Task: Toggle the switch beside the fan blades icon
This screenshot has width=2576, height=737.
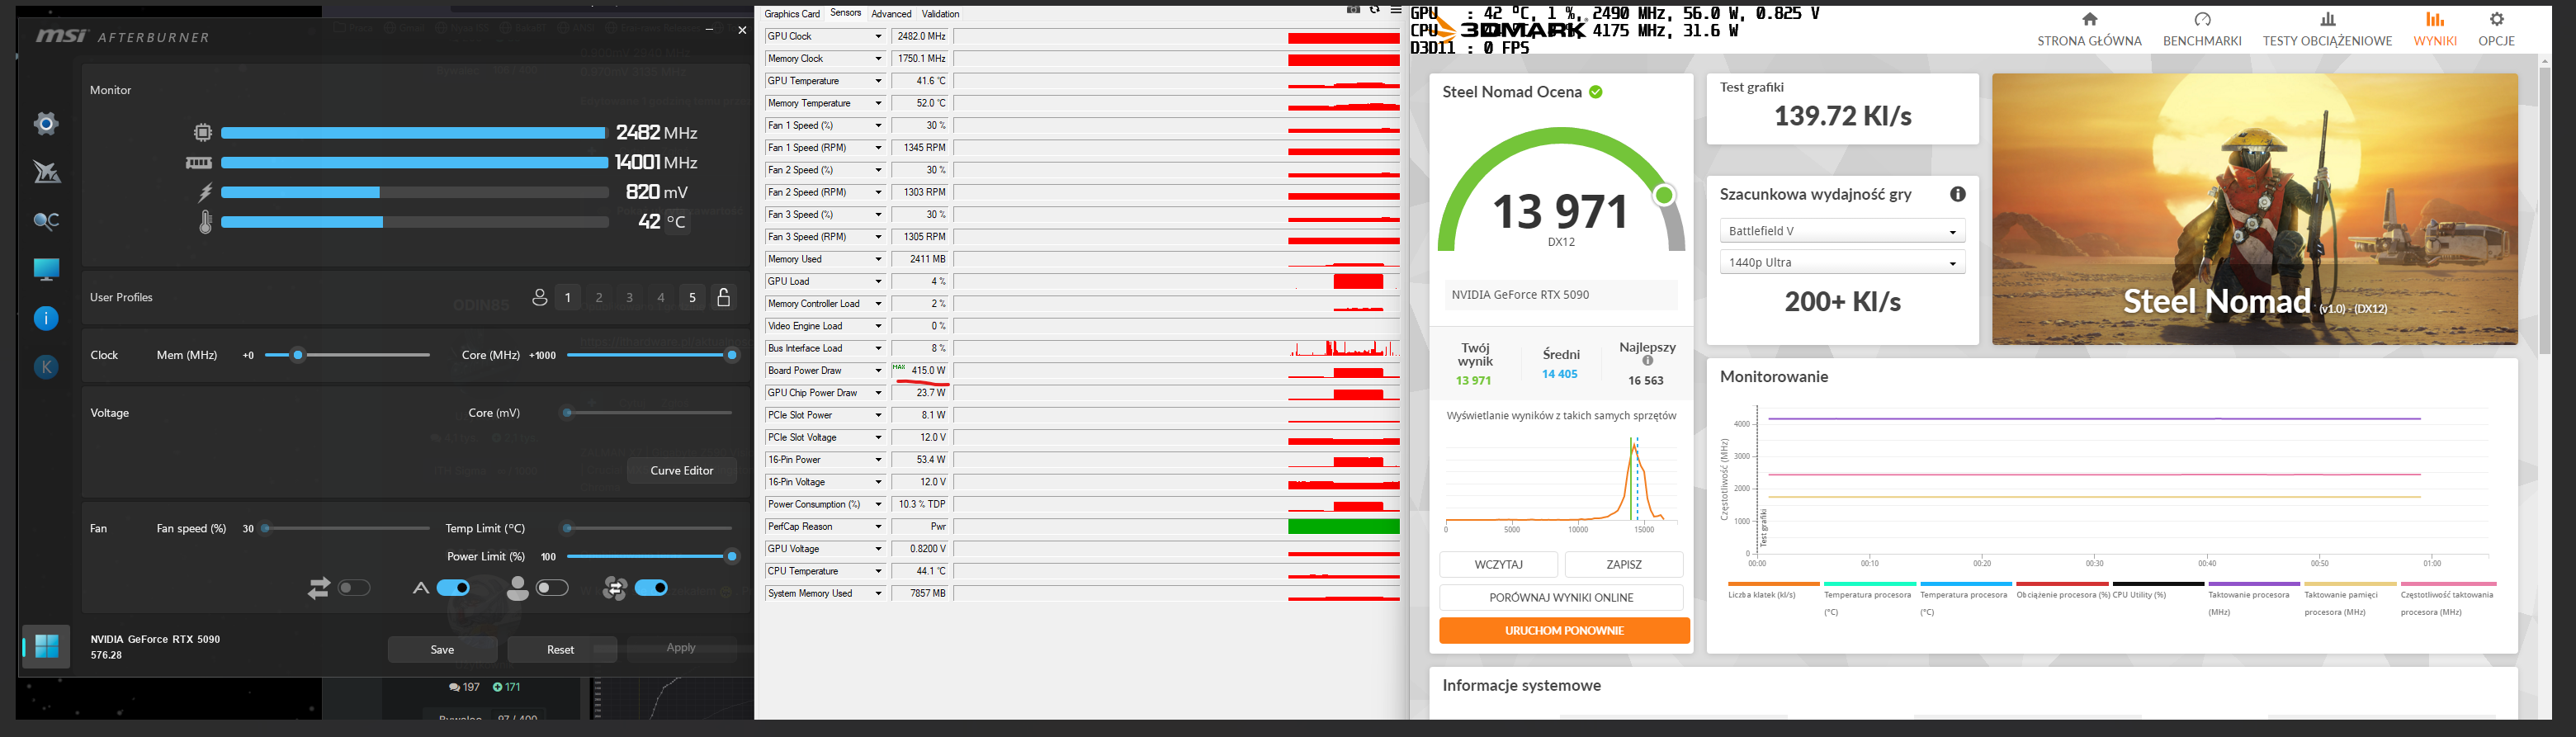Action: [x=651, y=588]
